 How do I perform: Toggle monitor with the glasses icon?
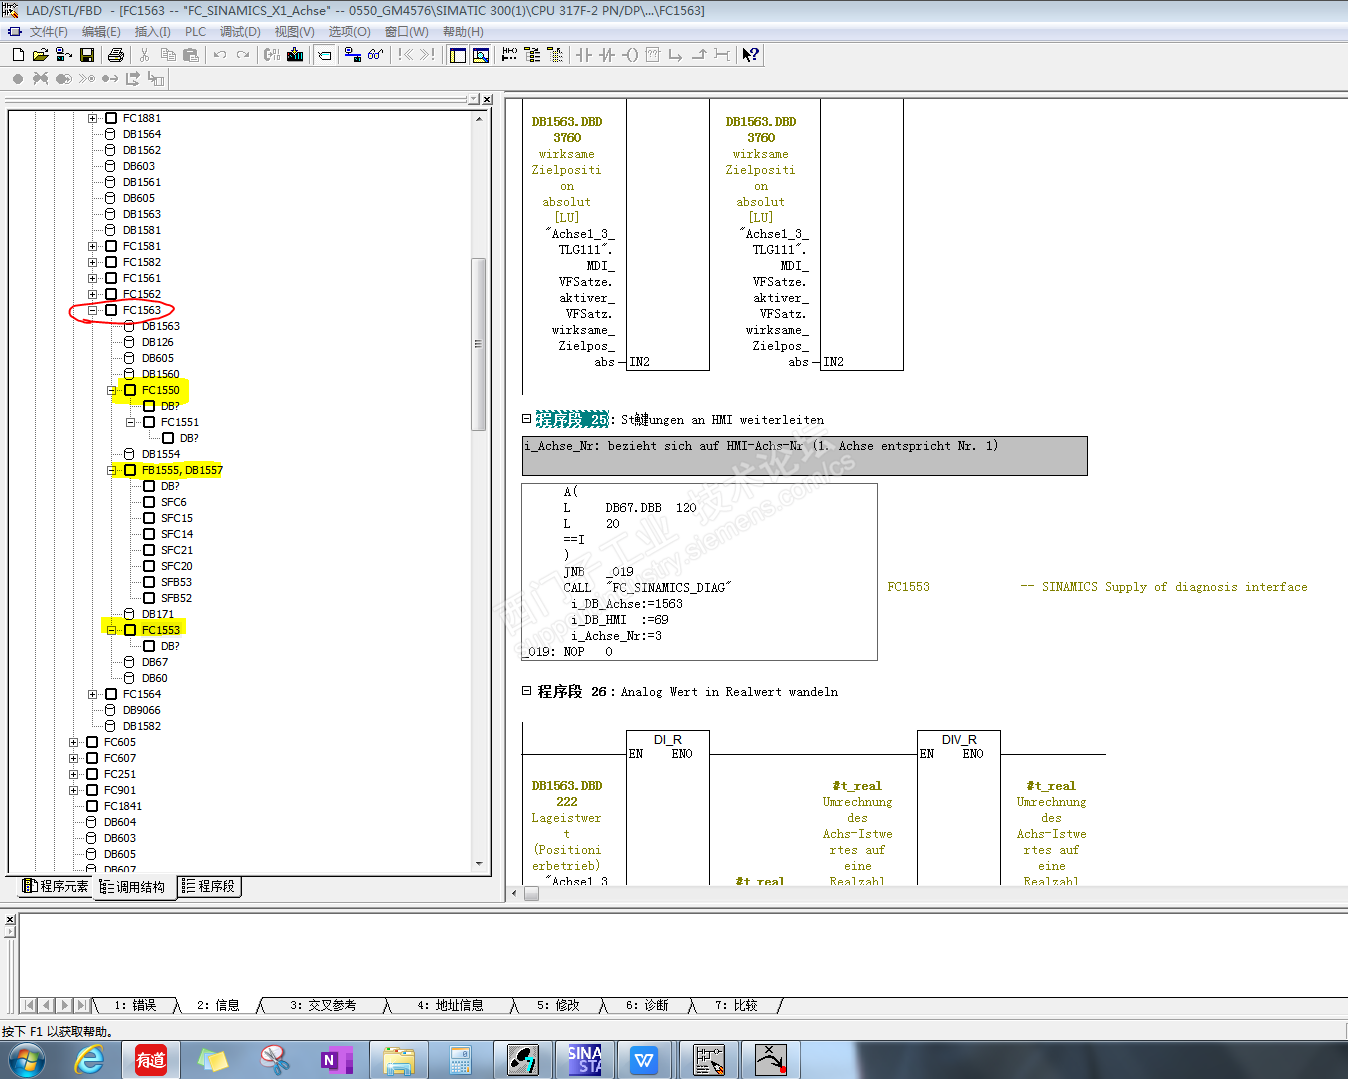coord(375,55)
